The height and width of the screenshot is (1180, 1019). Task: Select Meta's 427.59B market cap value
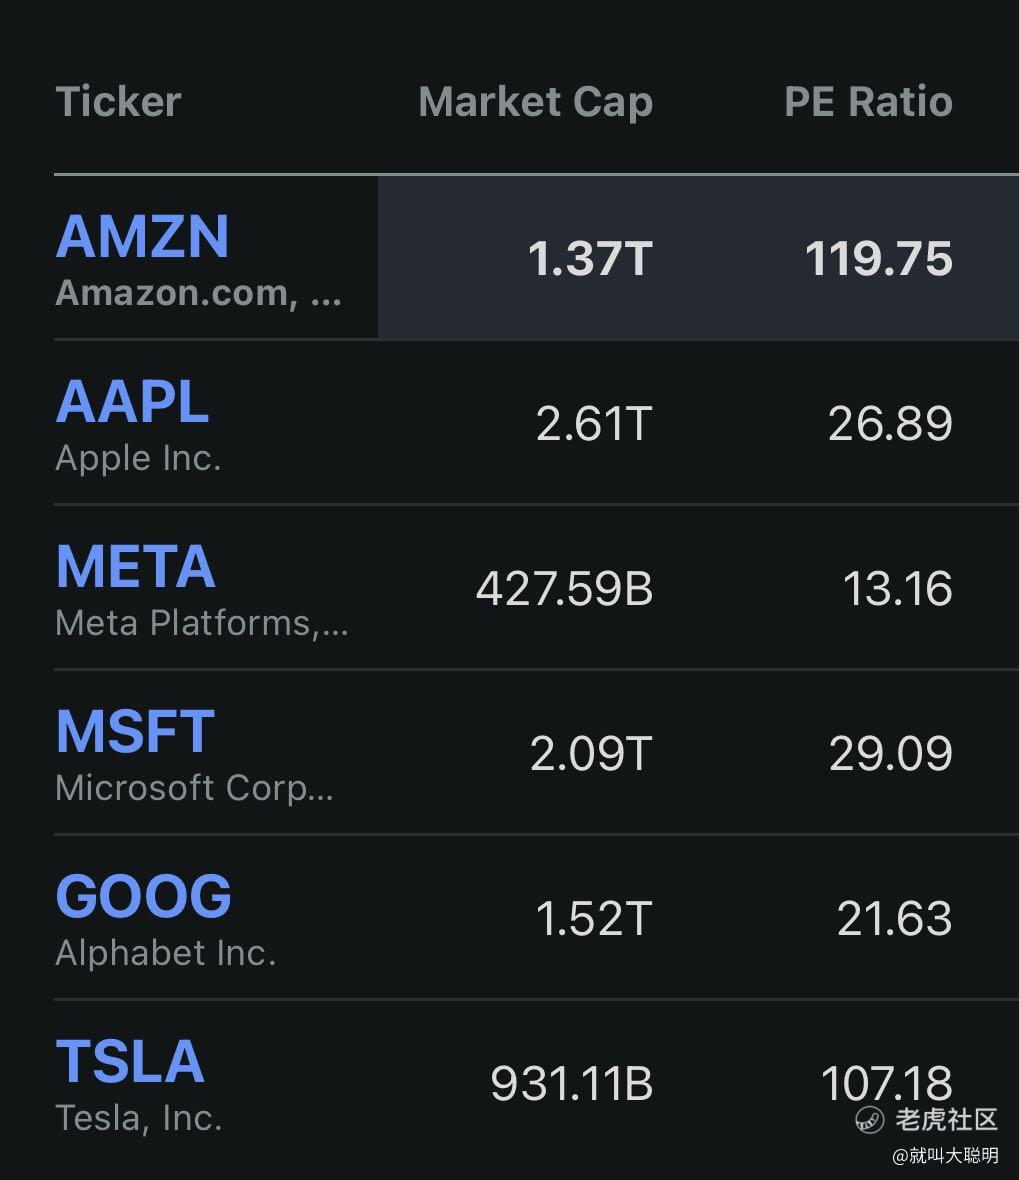point(564,588)
